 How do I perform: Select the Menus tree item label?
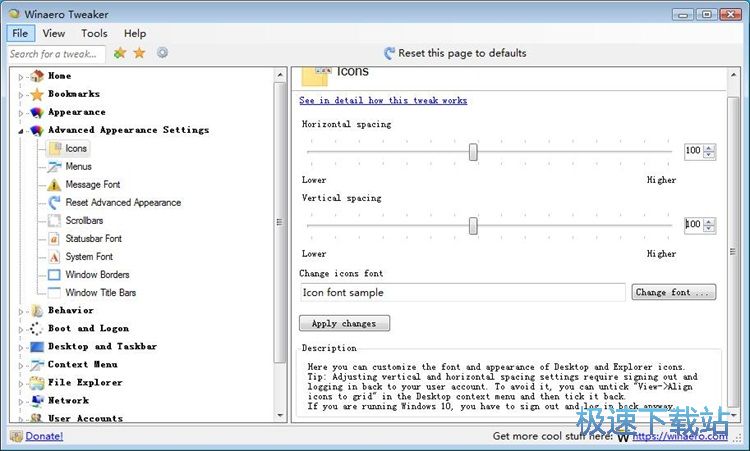78,166
